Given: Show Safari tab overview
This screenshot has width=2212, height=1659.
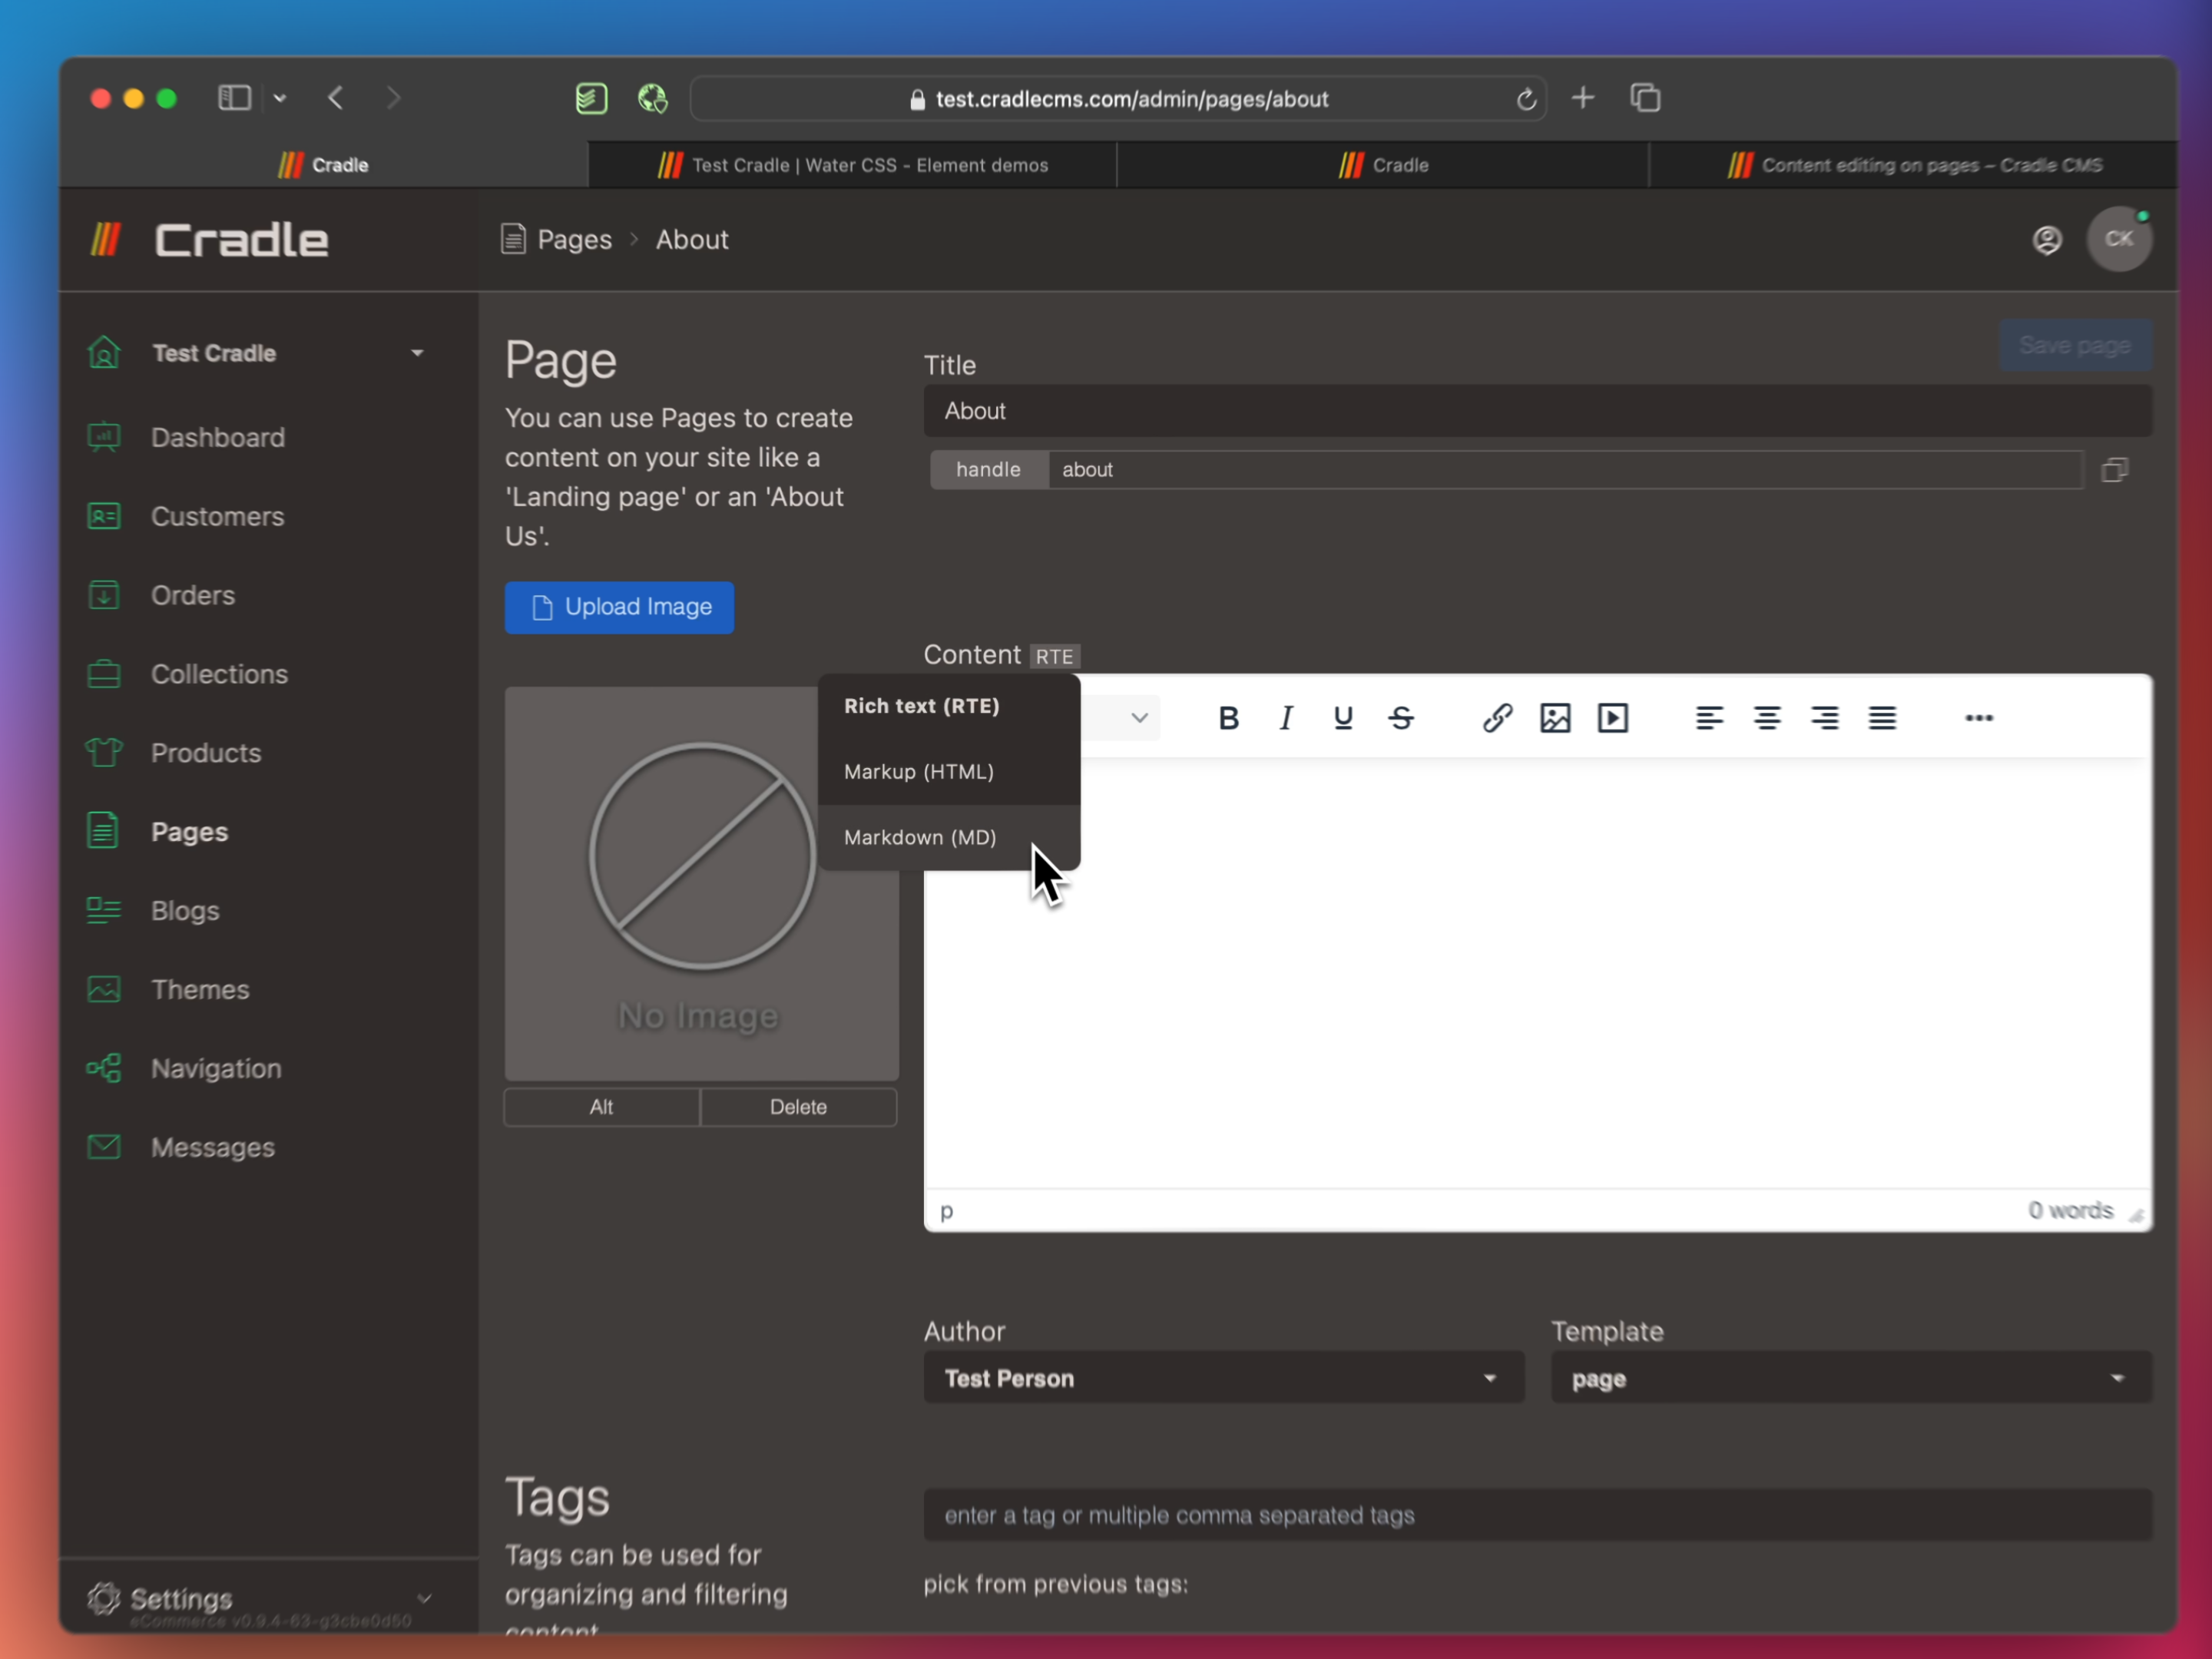Looking at the screenshot, I should click(1645, 98).
